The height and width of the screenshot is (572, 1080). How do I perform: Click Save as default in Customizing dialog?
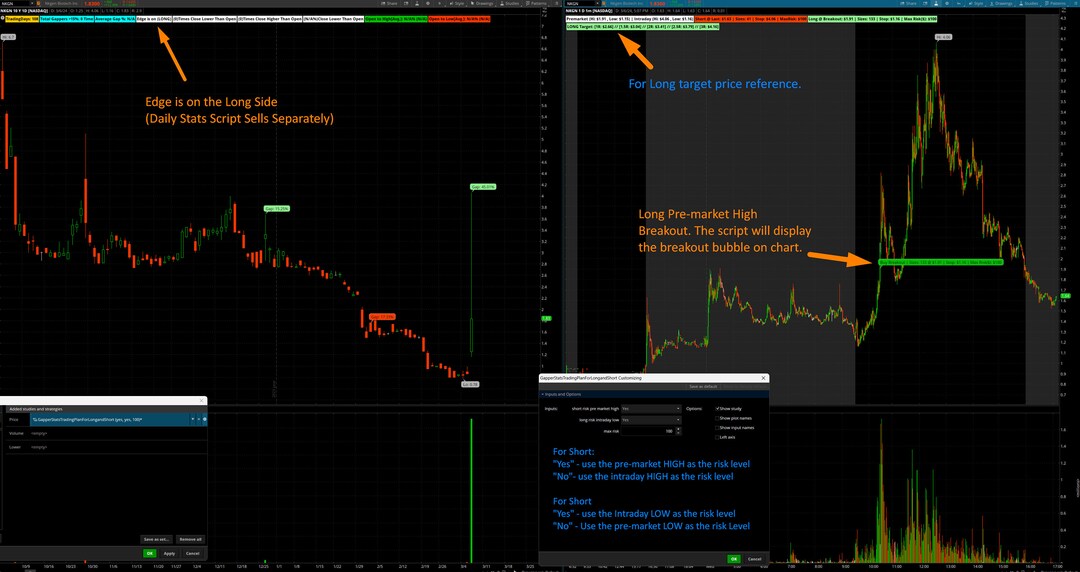click(x=703, y=387)
